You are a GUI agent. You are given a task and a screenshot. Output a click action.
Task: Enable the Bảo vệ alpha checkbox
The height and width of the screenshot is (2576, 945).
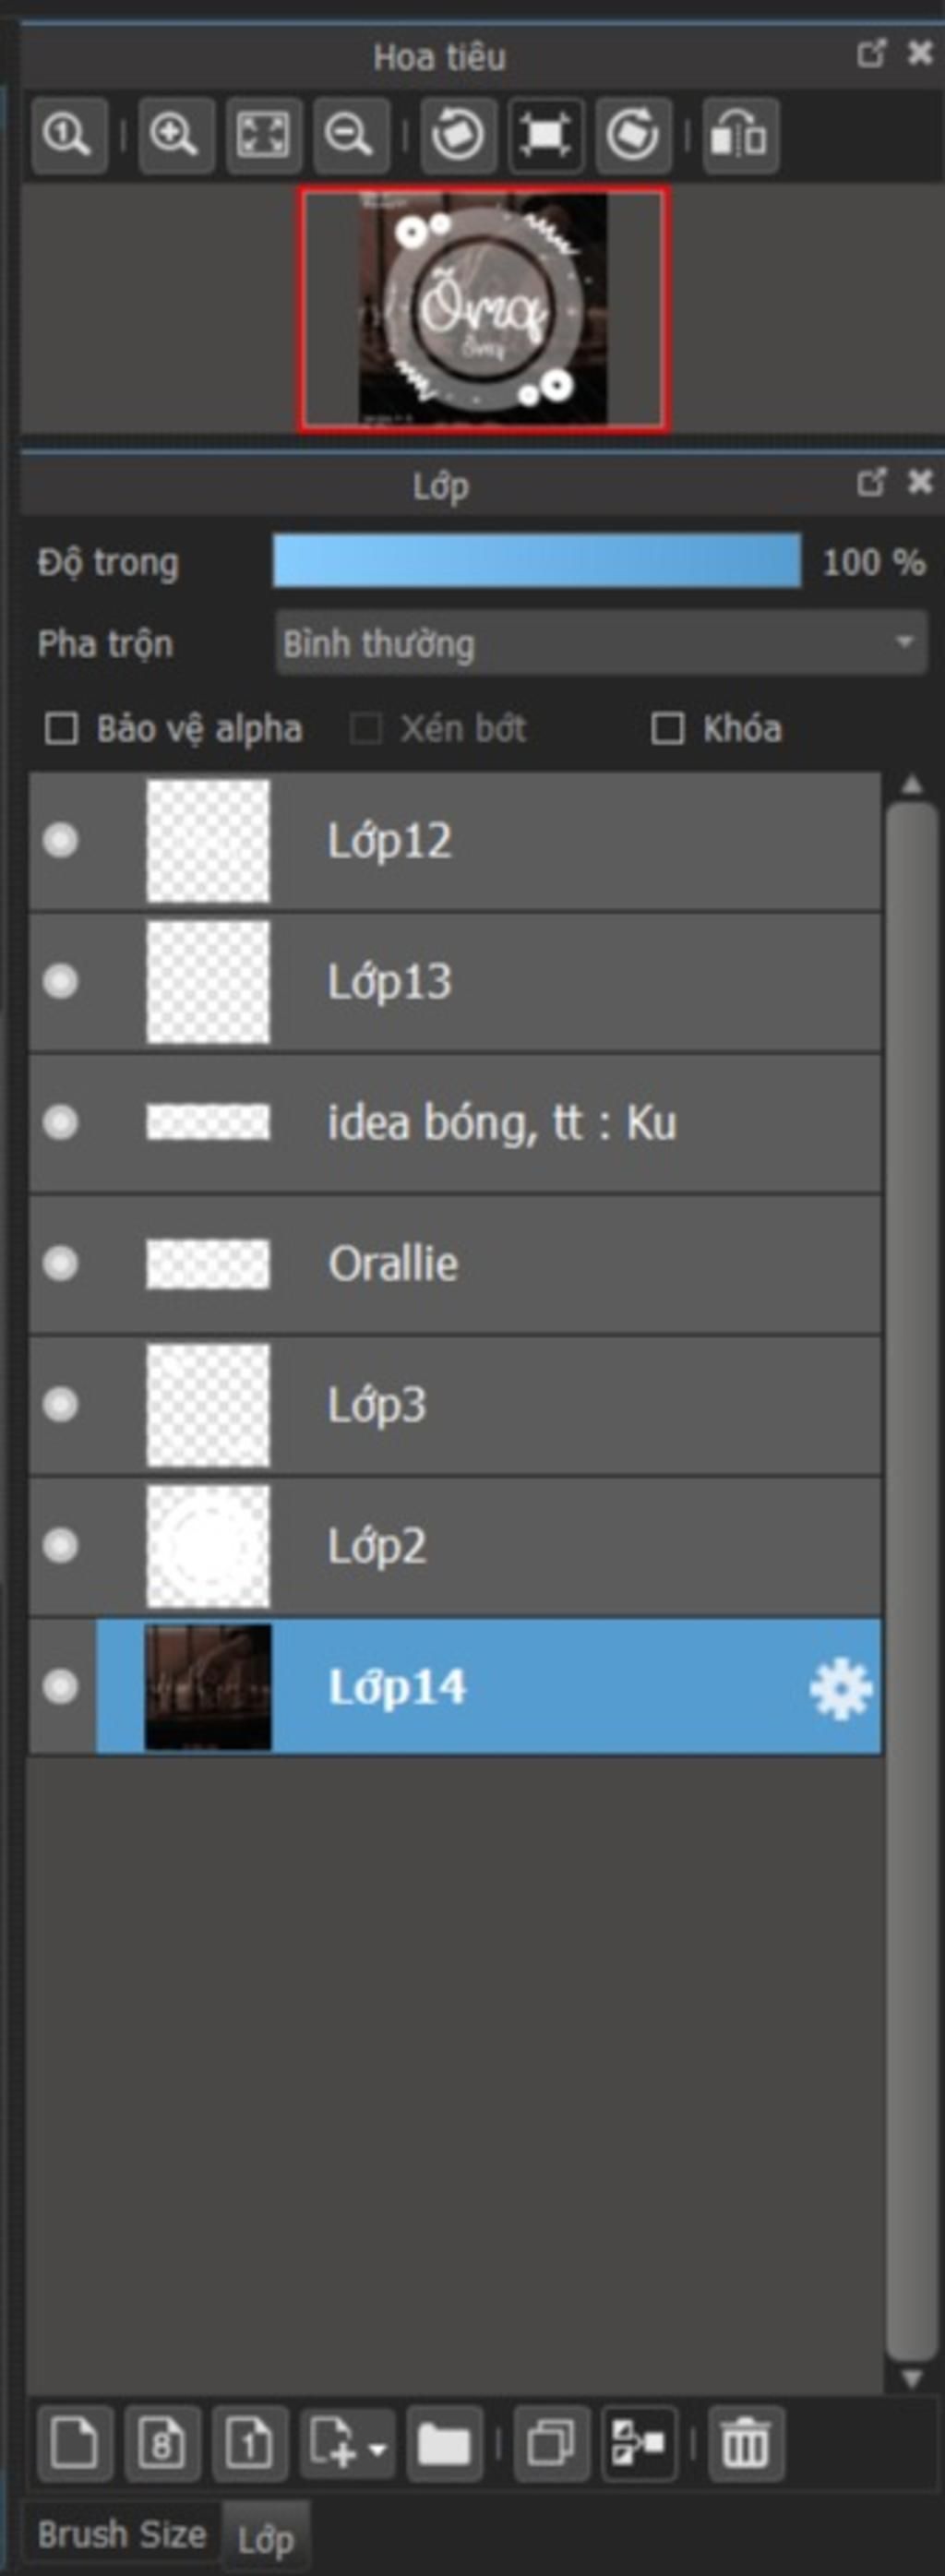click(x=61, y=728)
